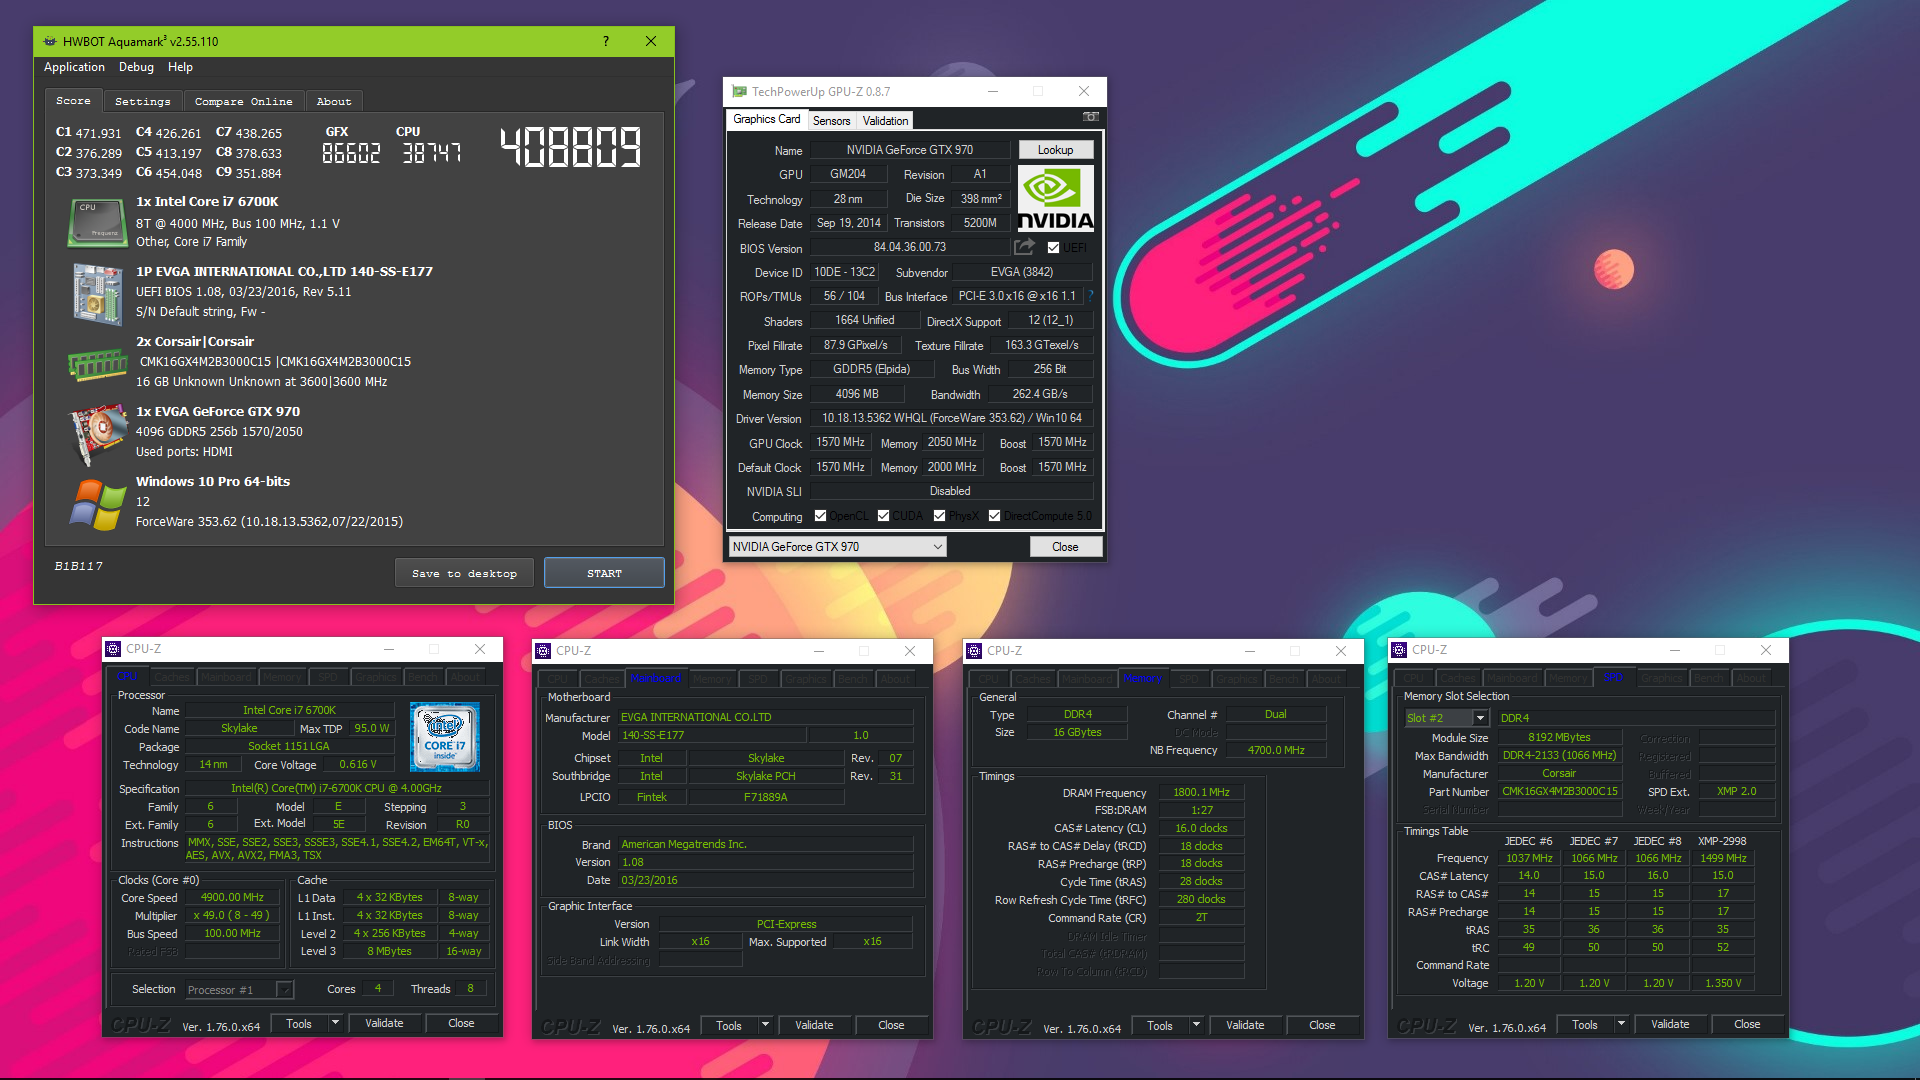Click the question mark help button in Aquamark title bar

click(x=605, y=41)
